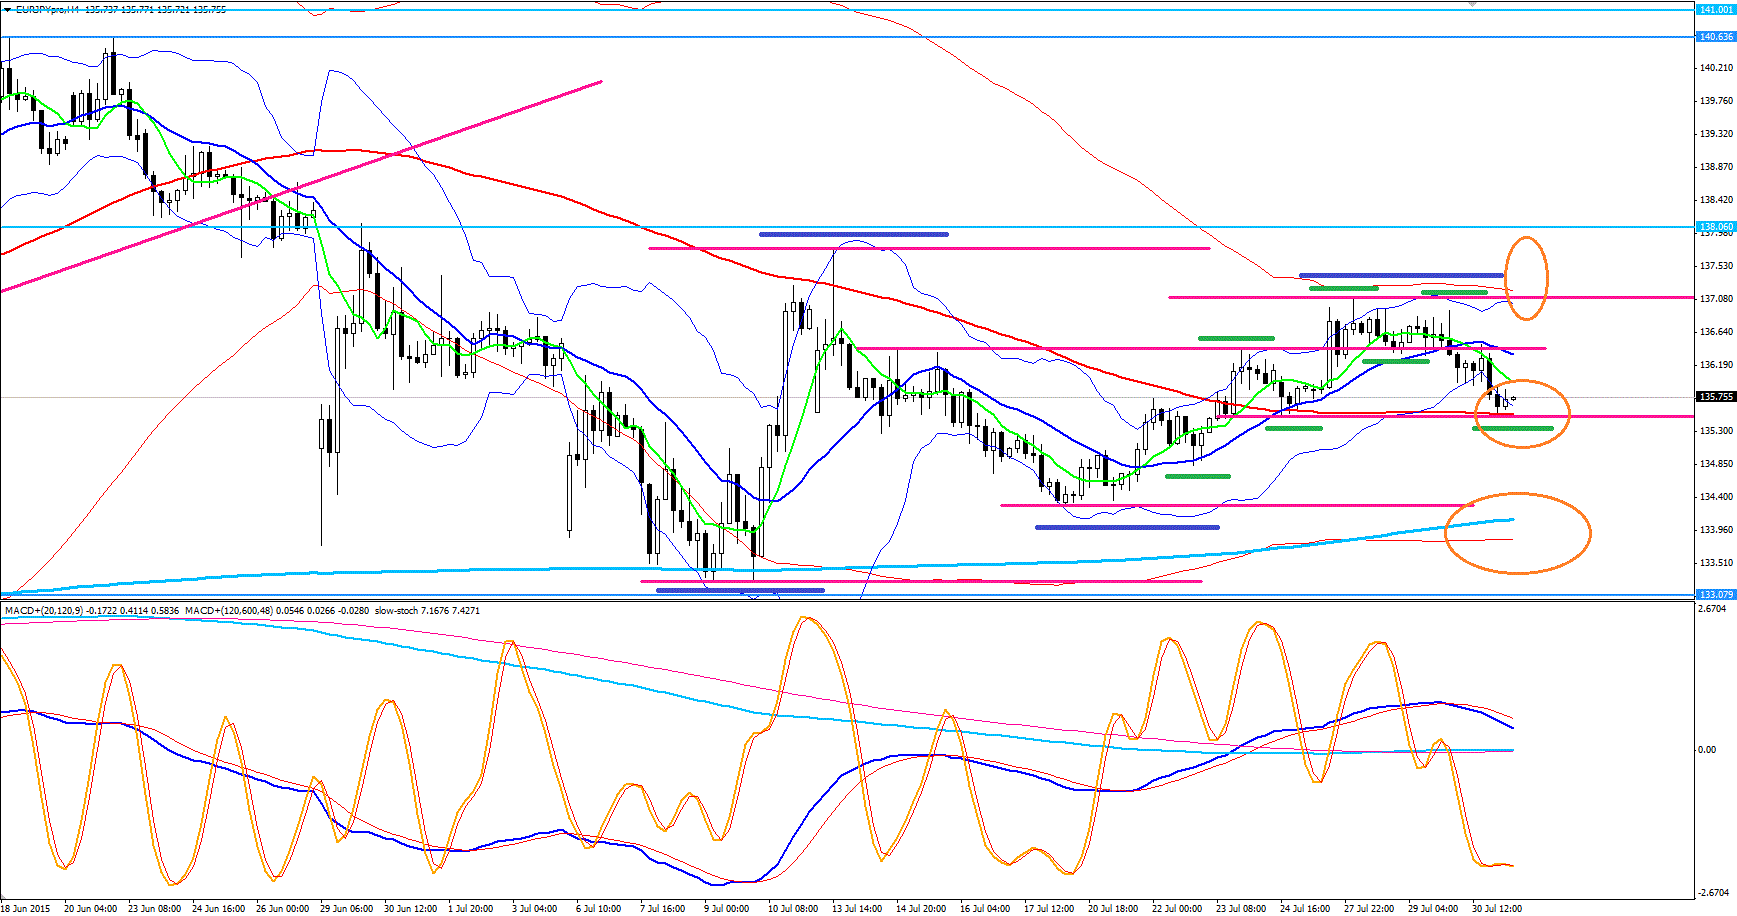Viewport: 1737px width, 916px height.
Task: Click the 17 Jul 12:00 time label
Action: point(1050,909)
